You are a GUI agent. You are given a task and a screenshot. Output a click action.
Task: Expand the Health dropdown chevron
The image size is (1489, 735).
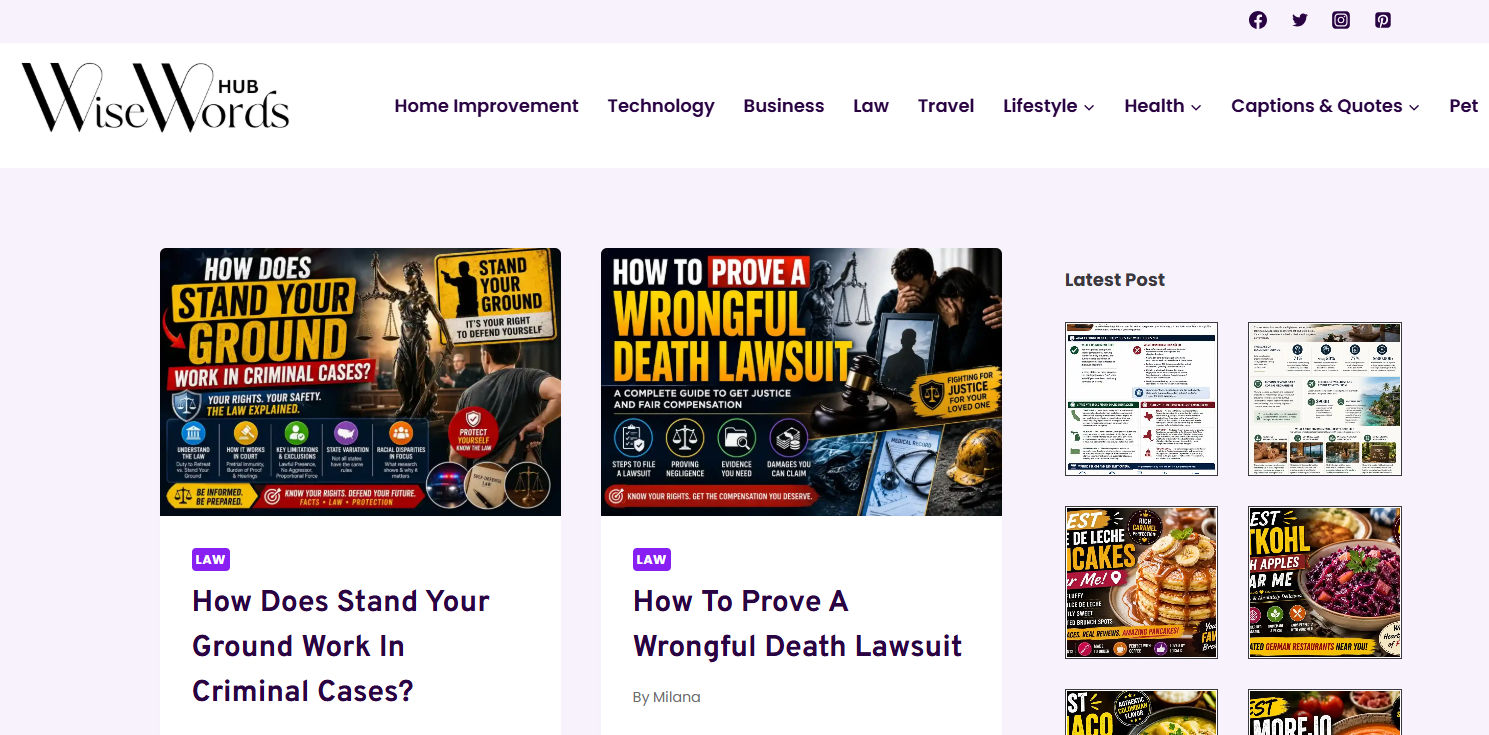(1196, 107)
